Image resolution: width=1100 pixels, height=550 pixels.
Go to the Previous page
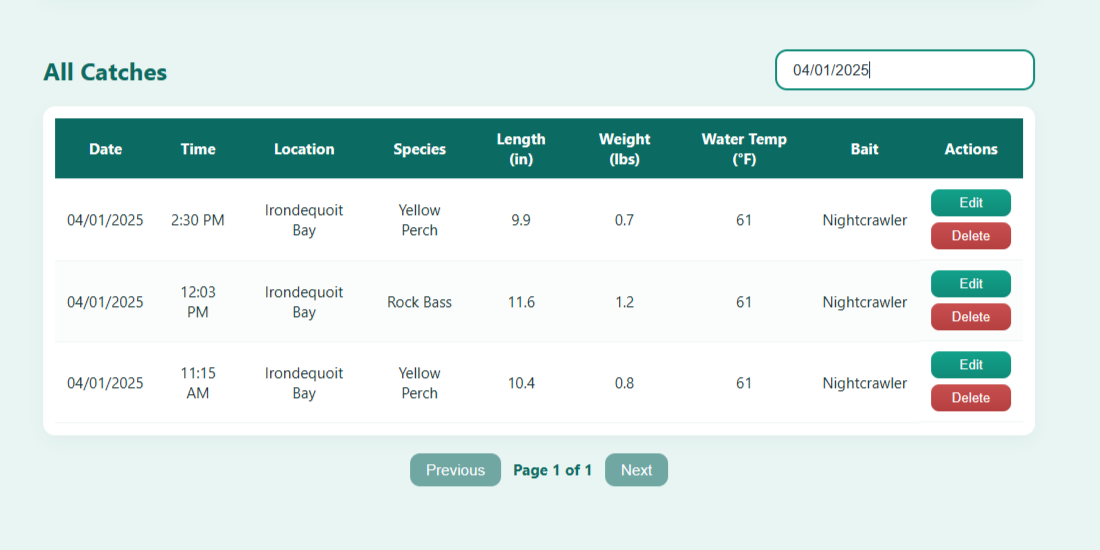[x=455, y=470]
